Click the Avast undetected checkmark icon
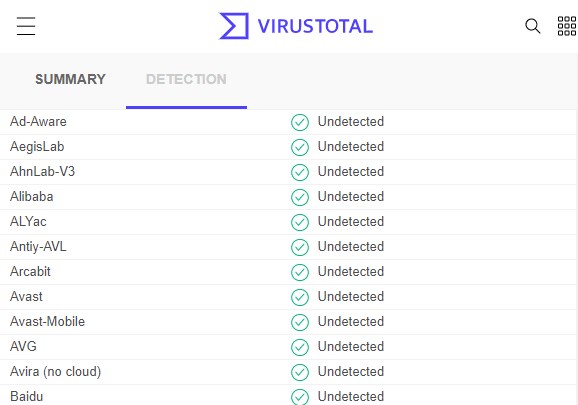Image resolution: width=578 pixels, height=405 pixels. [x=300, y=297]
